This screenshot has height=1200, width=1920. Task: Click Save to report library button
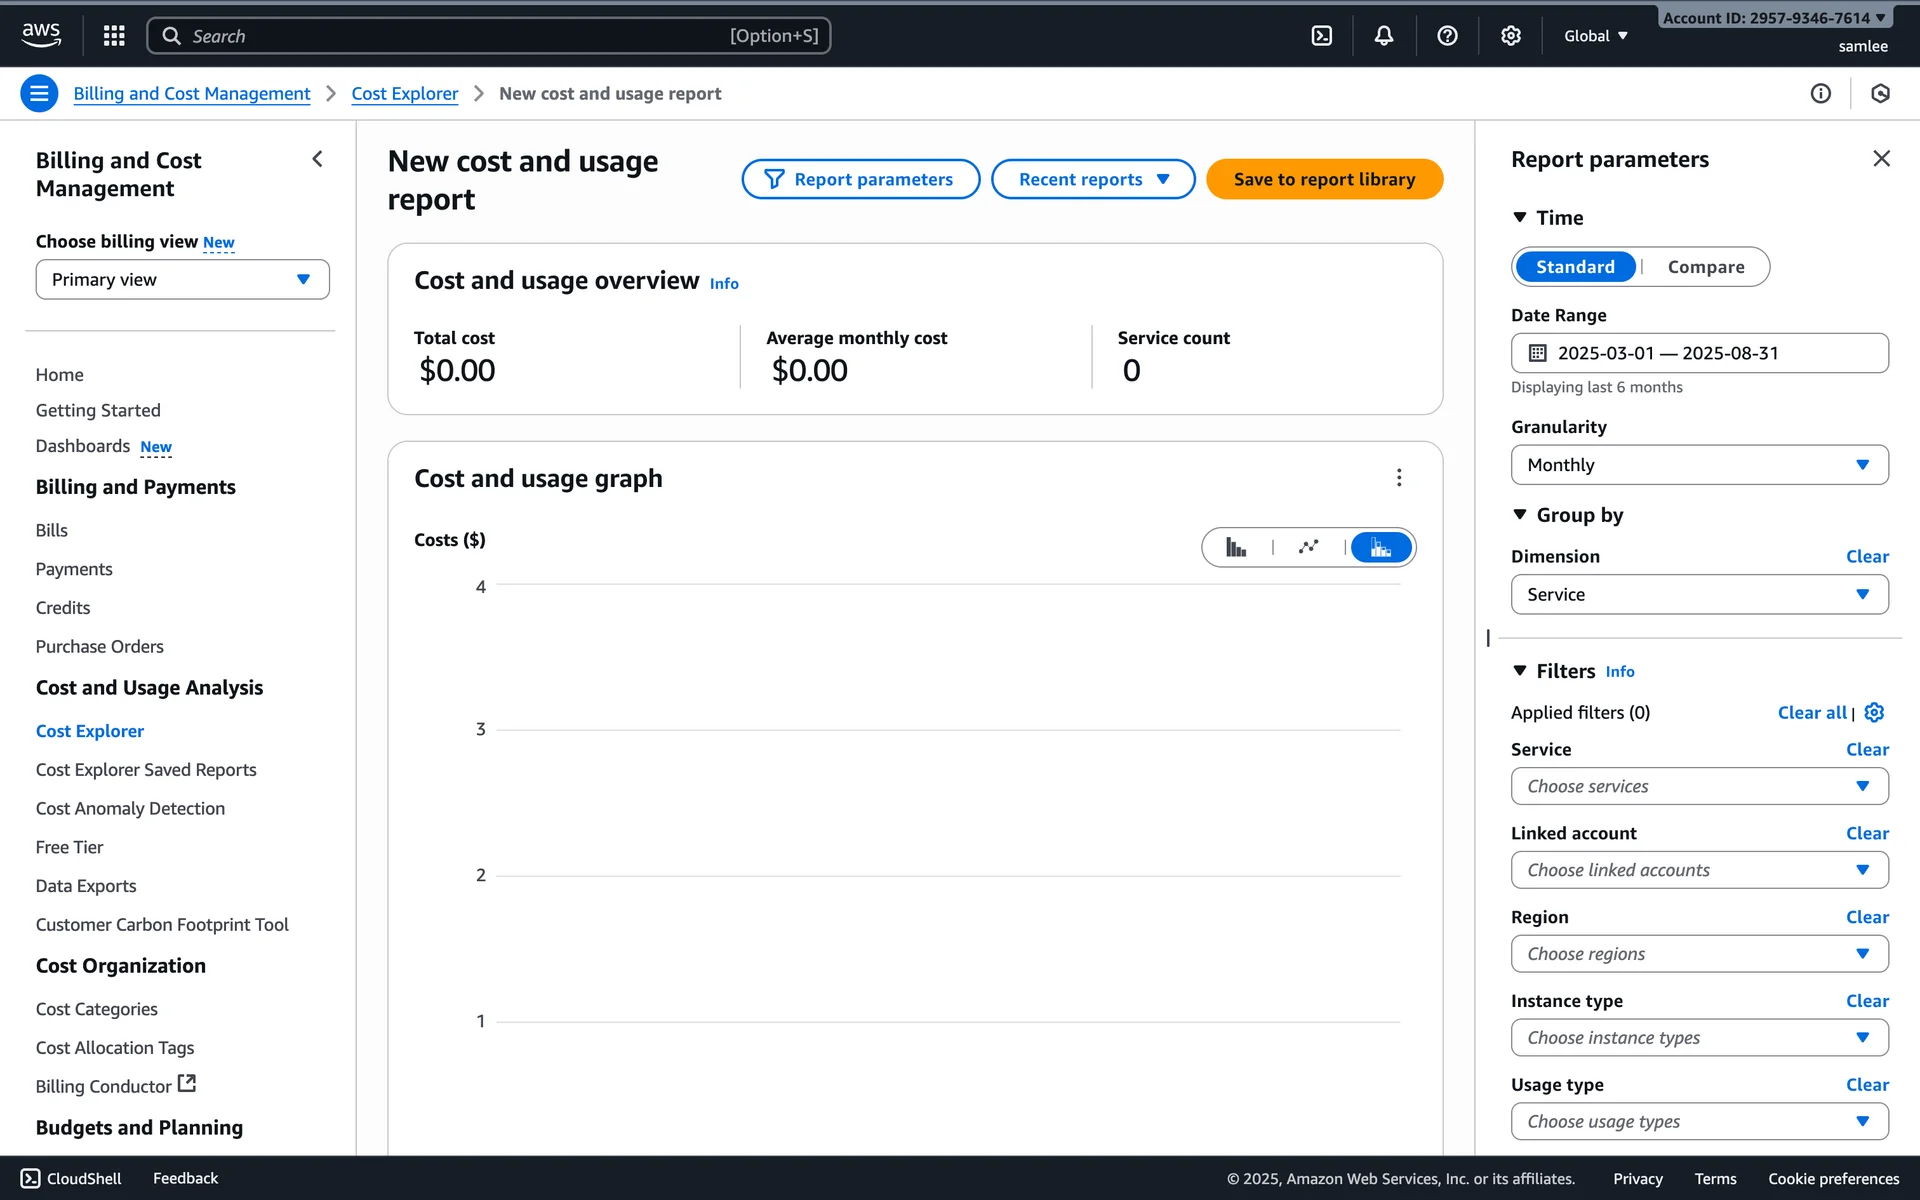1324,180
